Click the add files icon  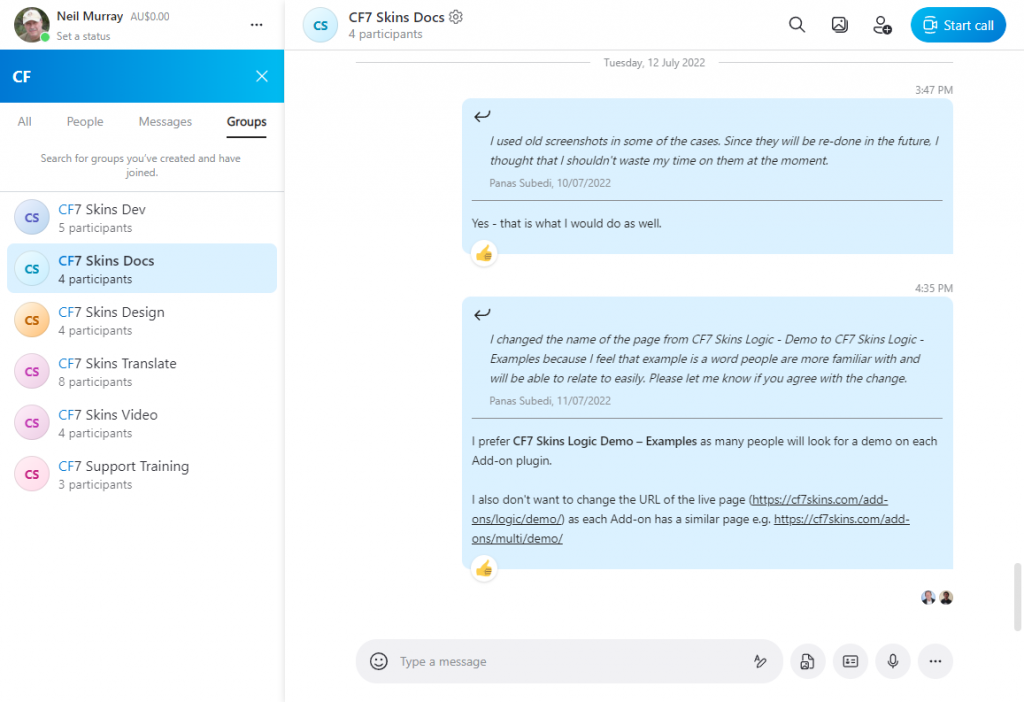pos(807,661)
